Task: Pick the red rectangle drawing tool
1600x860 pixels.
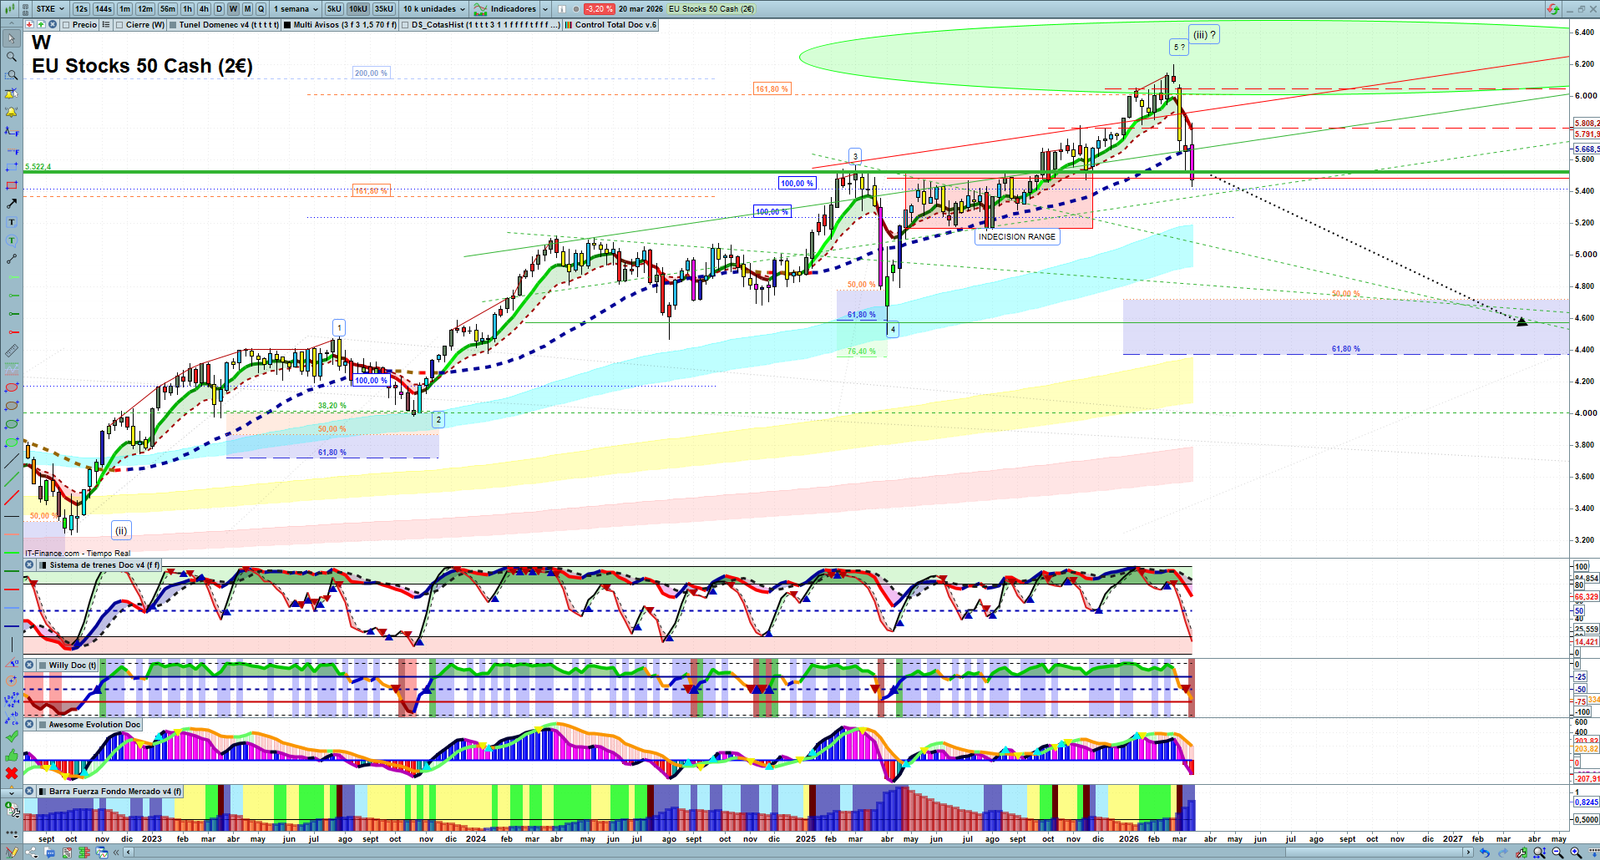Action: 12,185
